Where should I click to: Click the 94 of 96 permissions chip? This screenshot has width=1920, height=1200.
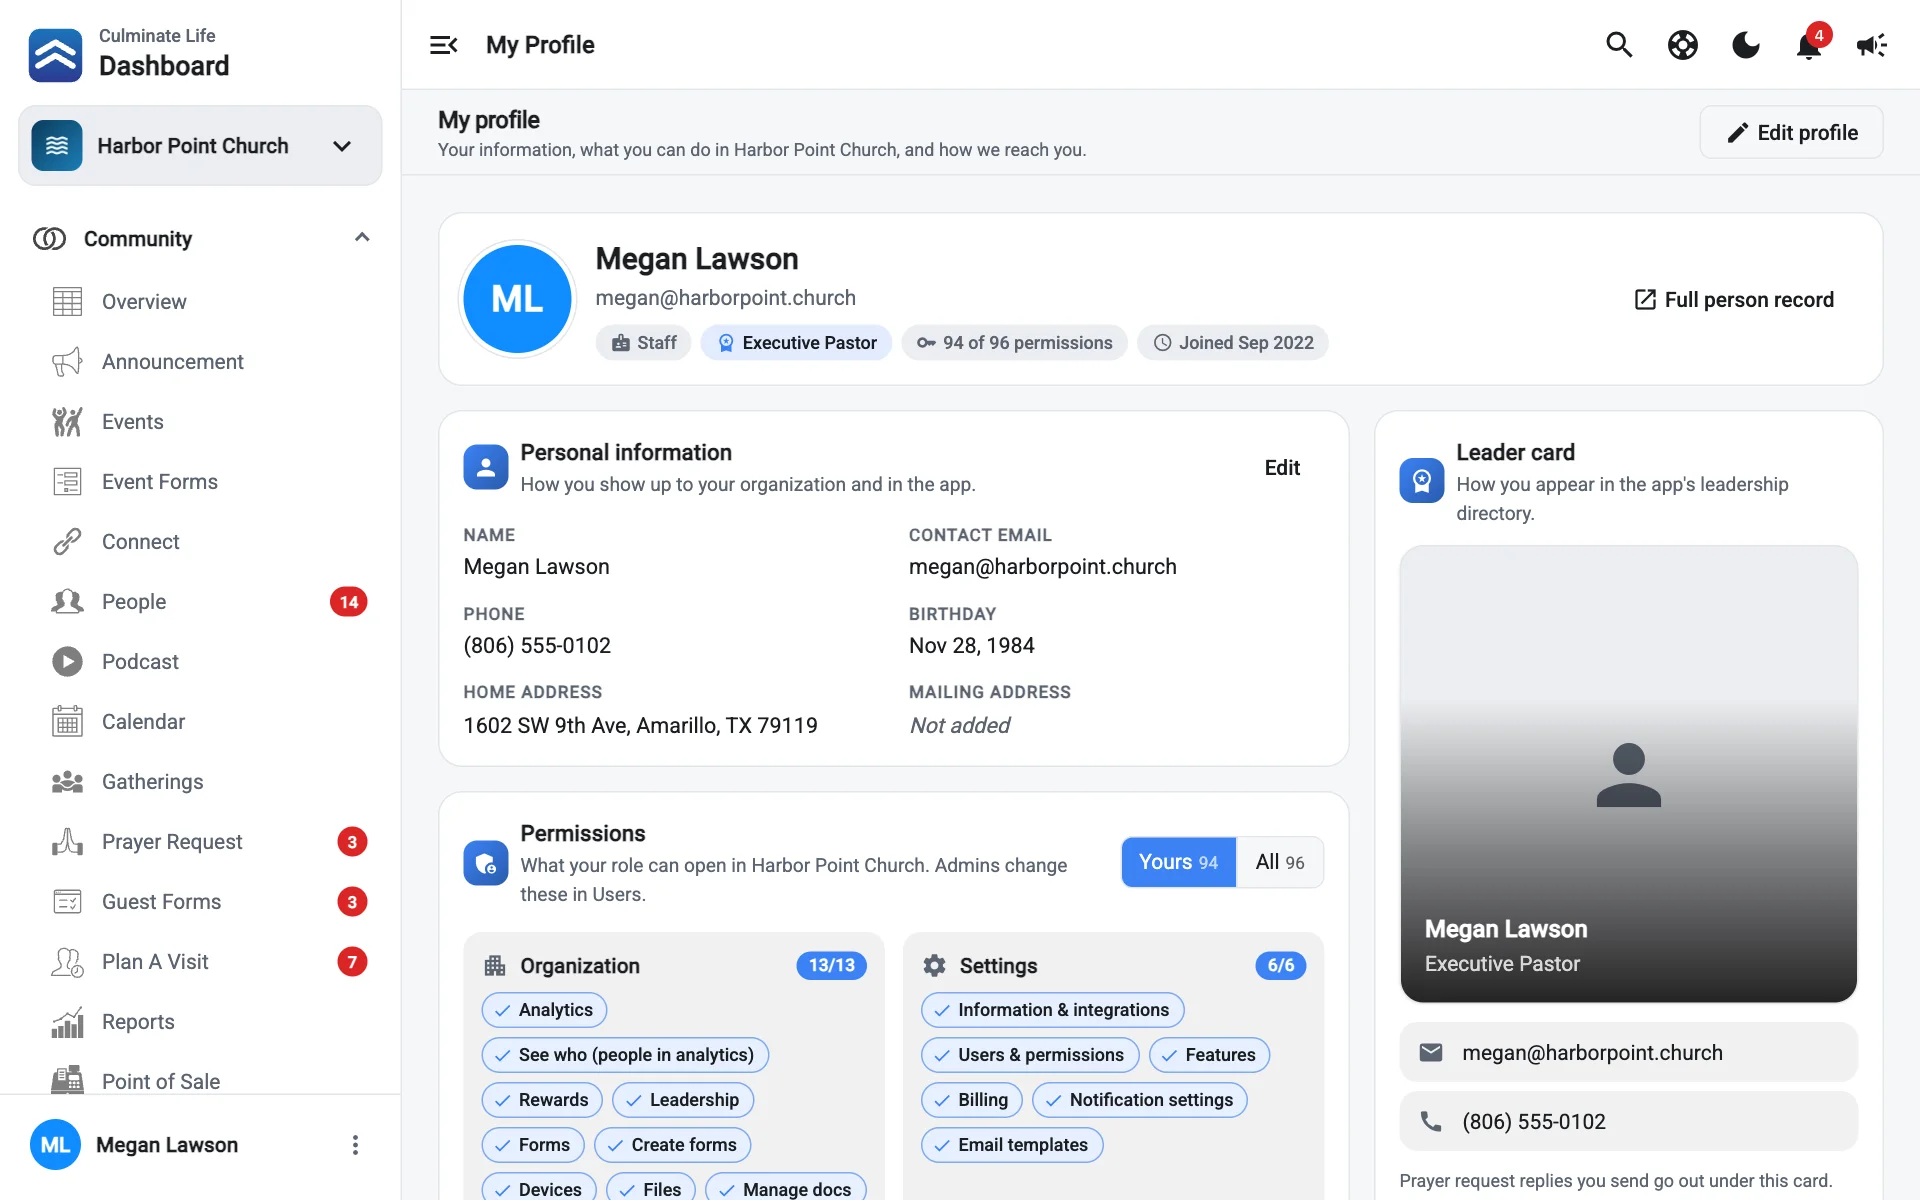(x=1014, y=343)
